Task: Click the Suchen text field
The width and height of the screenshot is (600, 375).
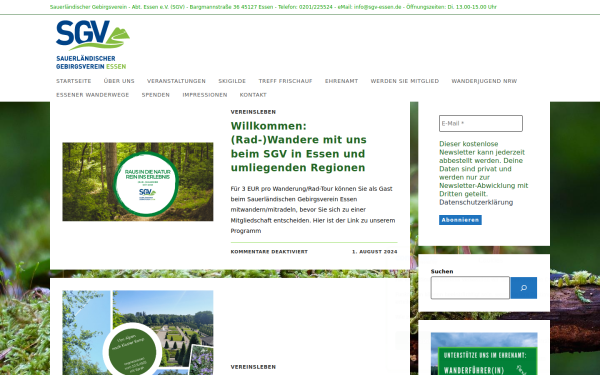Action: [470, 288]
